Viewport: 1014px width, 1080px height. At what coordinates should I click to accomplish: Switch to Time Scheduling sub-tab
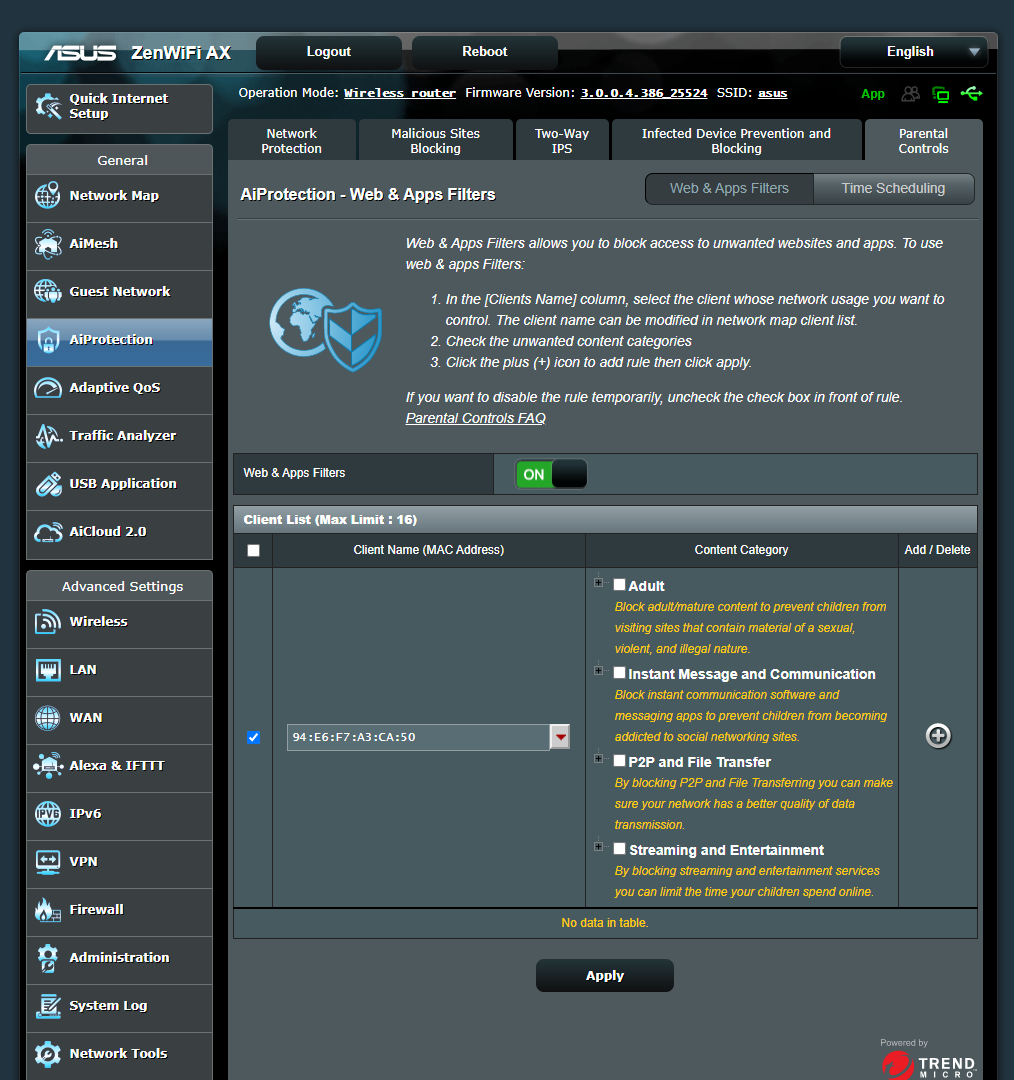pyautogui.click(x=893, y=189)
